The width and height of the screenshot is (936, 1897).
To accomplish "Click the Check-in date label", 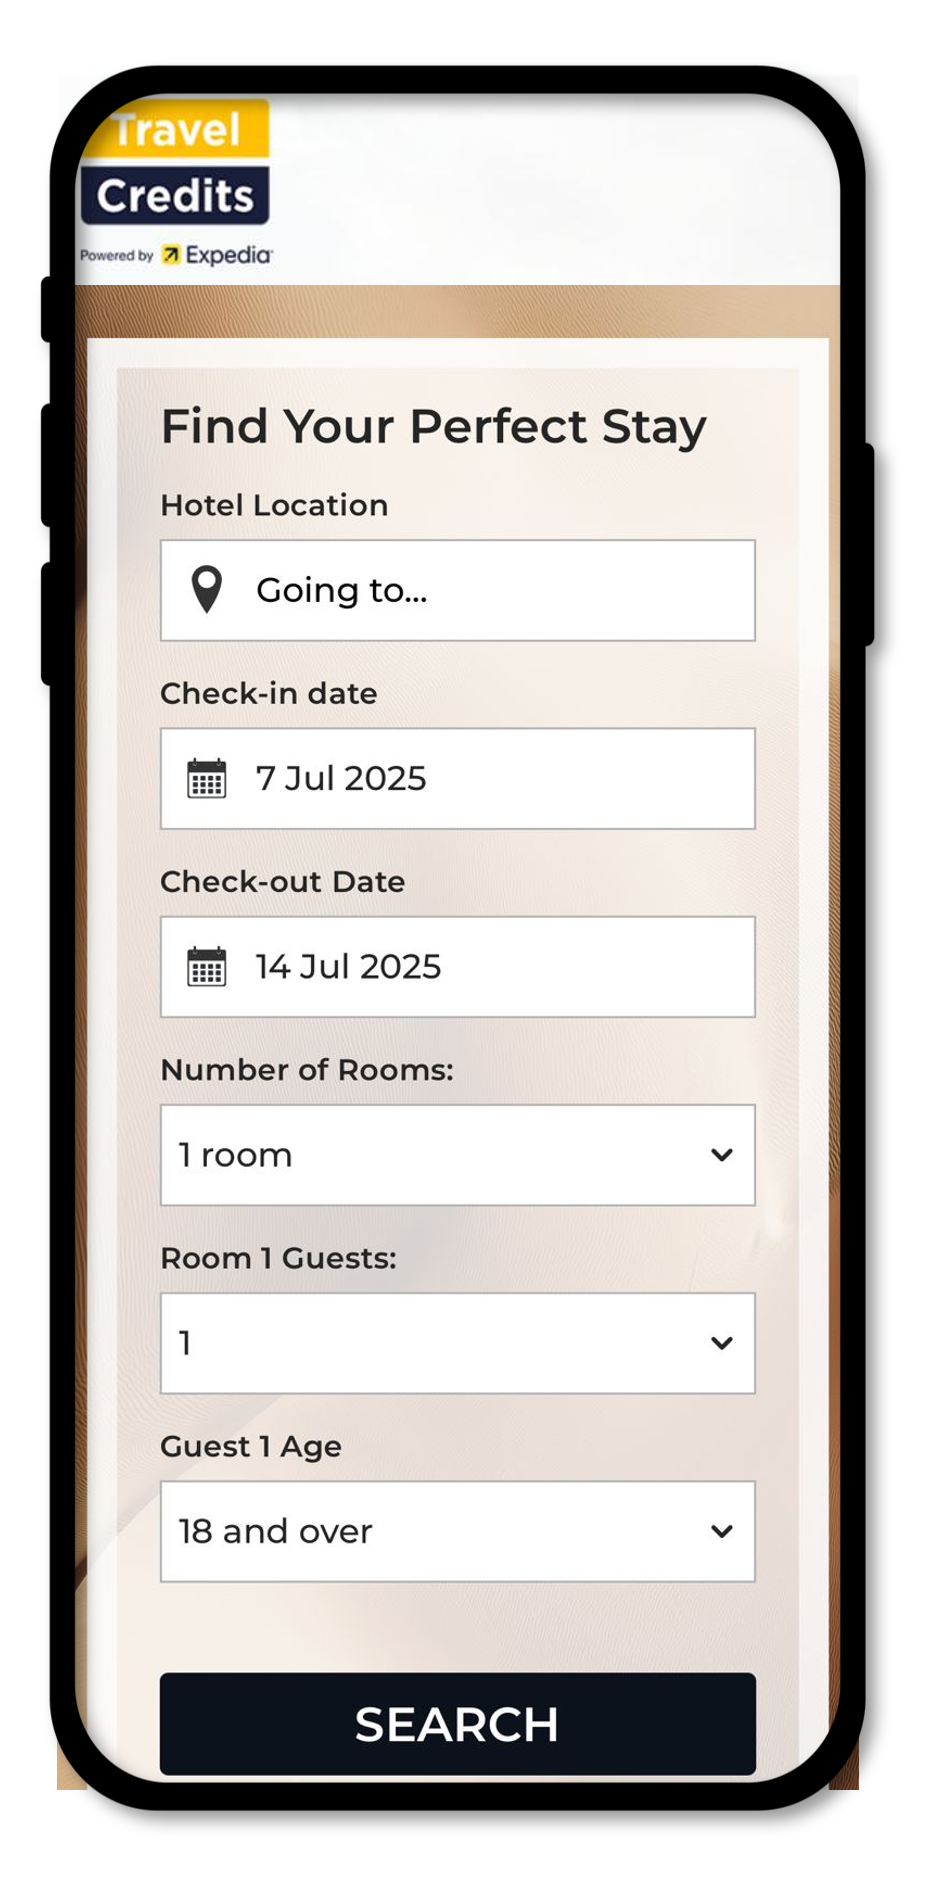I will click(269, 693).
